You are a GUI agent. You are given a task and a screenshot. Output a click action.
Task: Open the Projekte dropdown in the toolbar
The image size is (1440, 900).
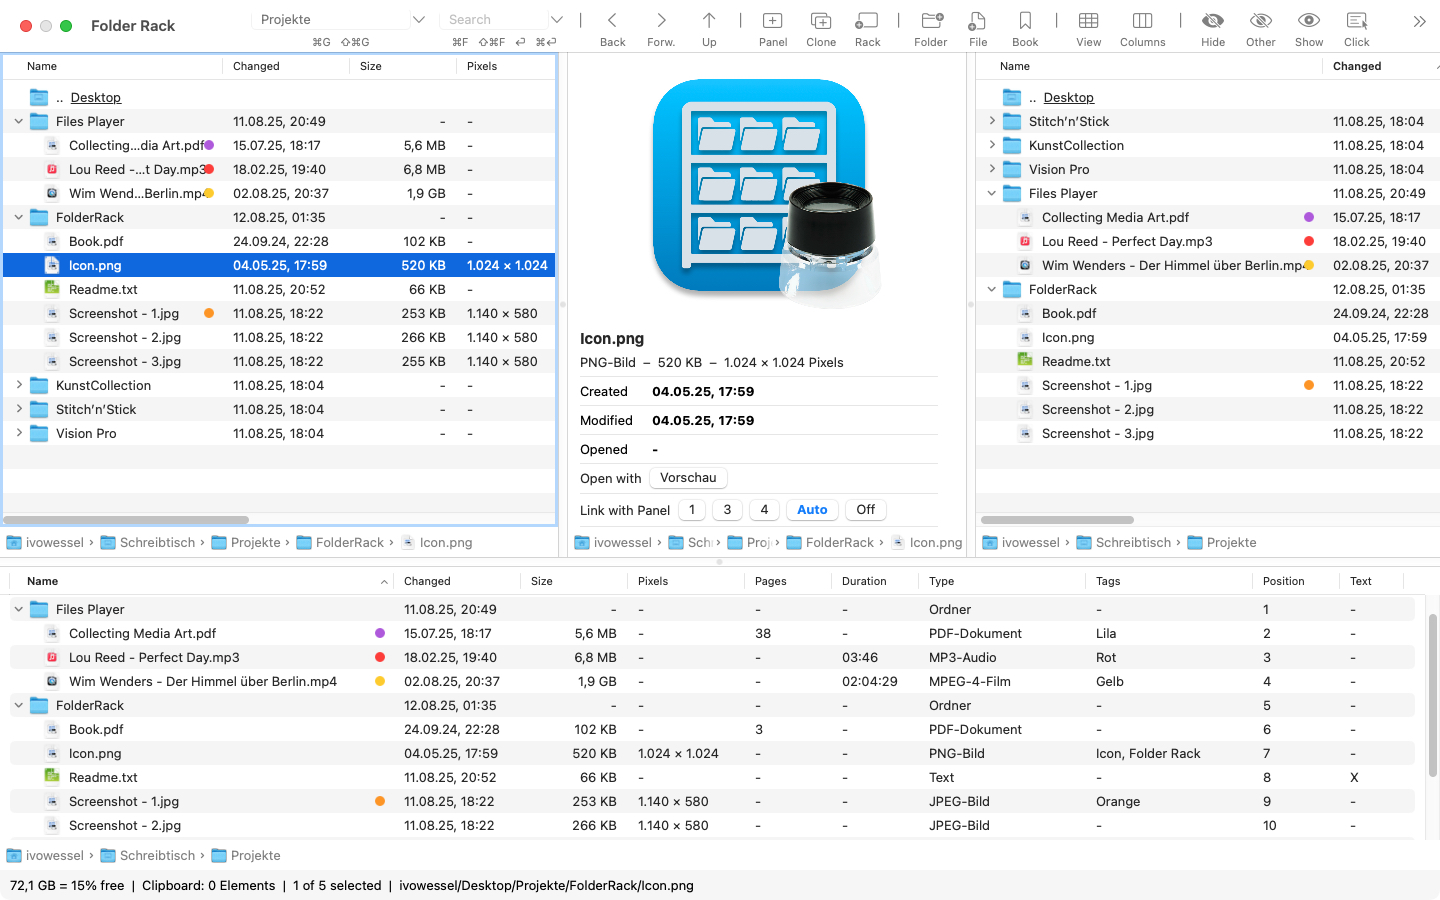pyautogui.click(x=419, y=20)
